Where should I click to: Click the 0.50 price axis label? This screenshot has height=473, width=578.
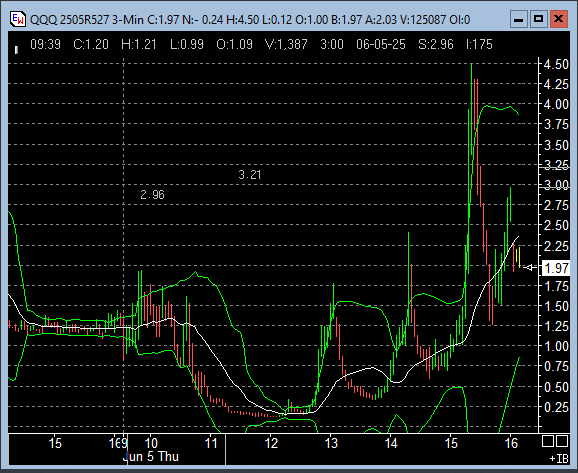tap(556, 387)
